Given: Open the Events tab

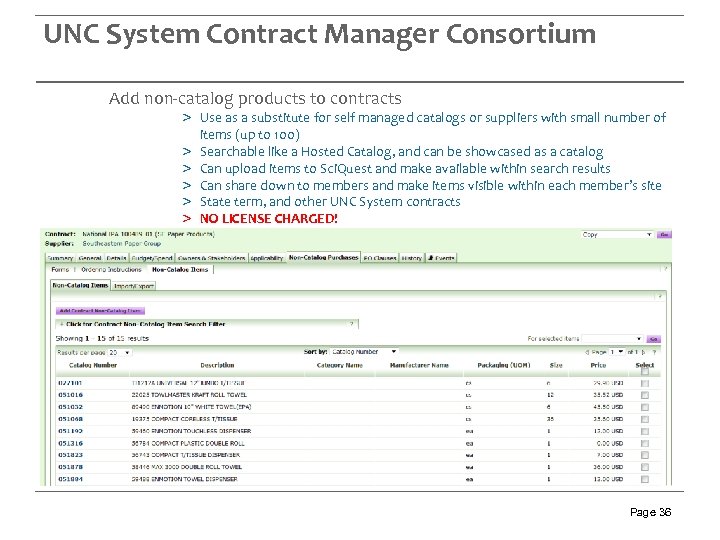Looking at the screenshot, I should (441, 259).
